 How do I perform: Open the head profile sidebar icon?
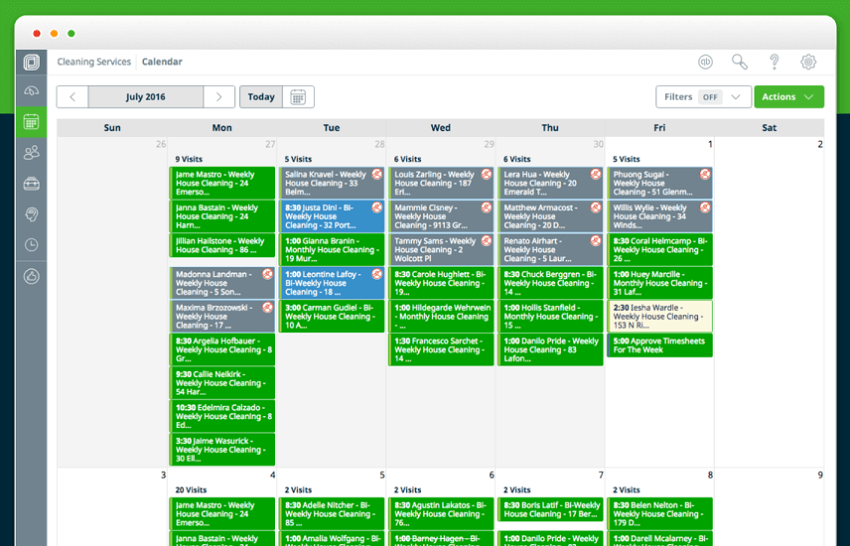click(x=31, y=215)
